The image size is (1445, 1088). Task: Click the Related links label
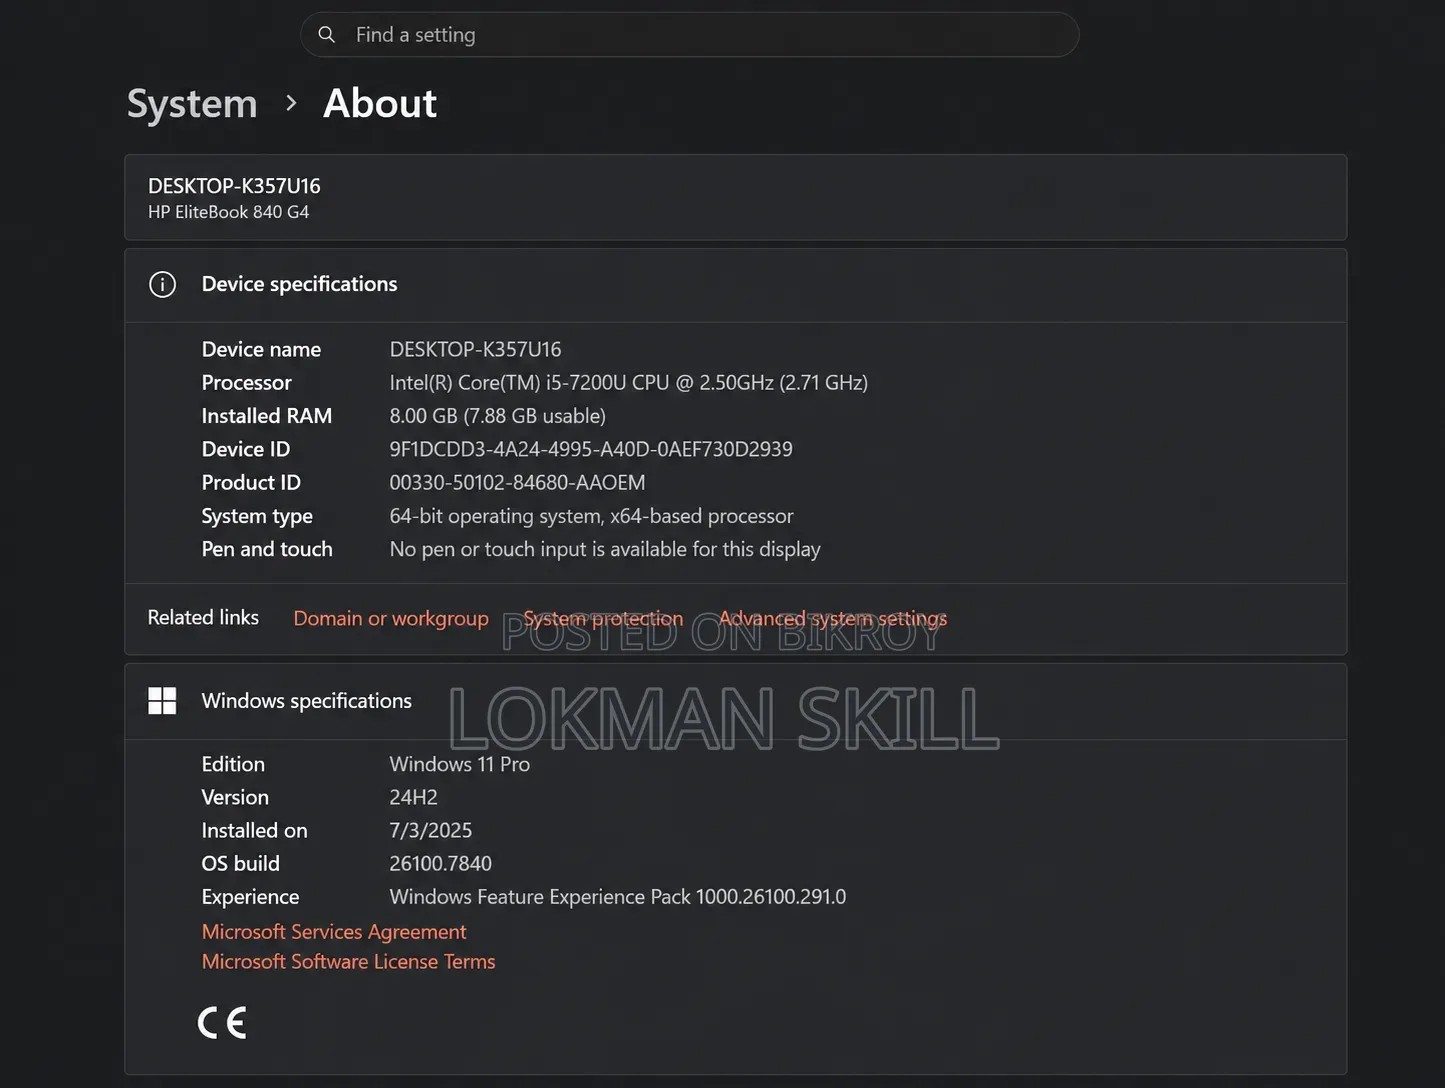point(203,618)
